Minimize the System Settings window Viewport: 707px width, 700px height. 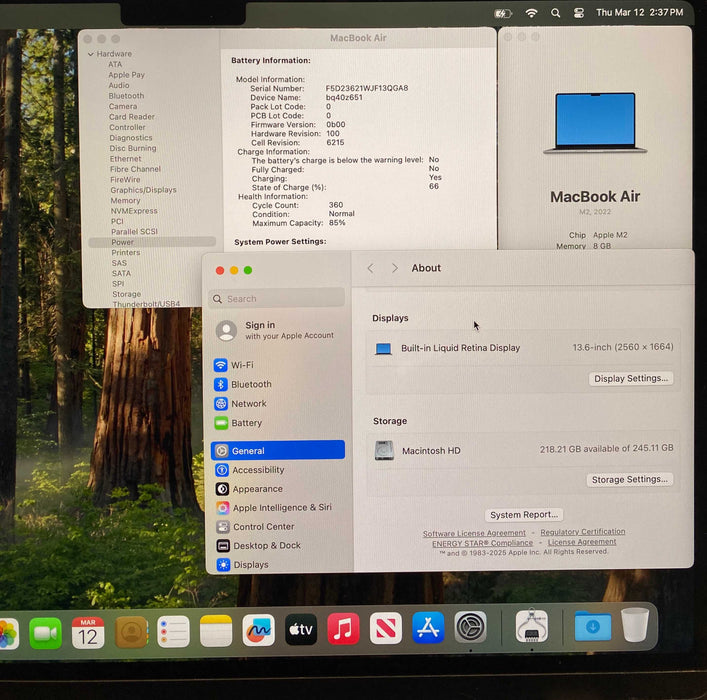234,270
